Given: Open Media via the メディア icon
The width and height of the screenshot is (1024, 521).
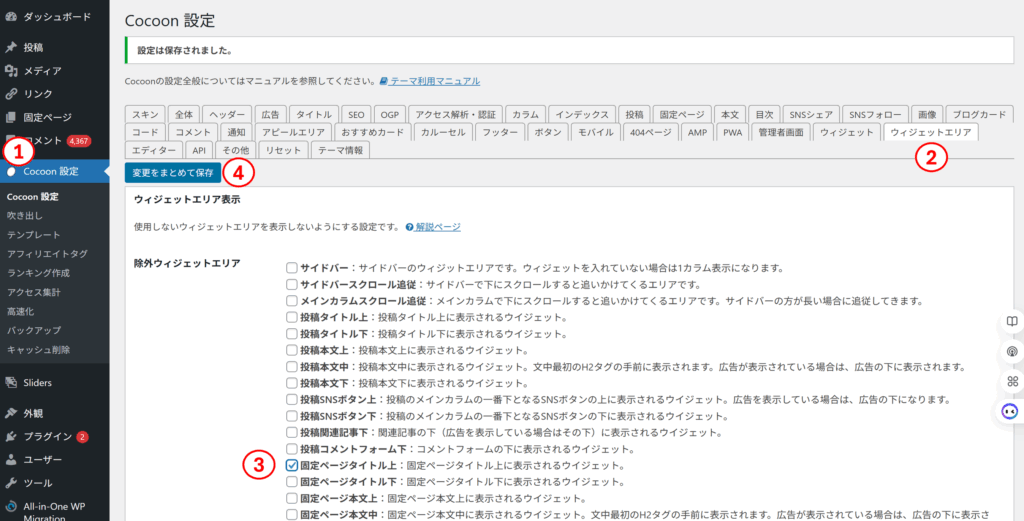Looking at the screenshot, I should [x=11, y=70].
